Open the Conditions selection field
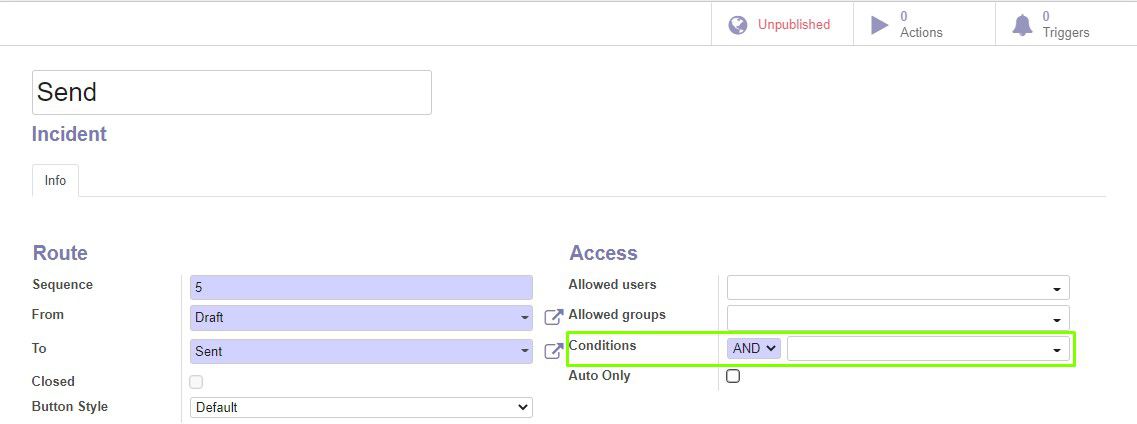1137x424 pixels. click(928, 349)
